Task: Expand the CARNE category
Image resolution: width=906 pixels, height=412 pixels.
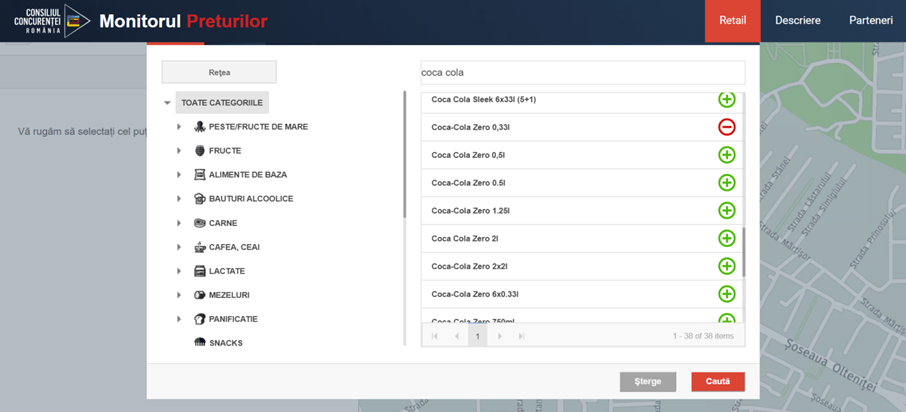Action: click(179, 223)
